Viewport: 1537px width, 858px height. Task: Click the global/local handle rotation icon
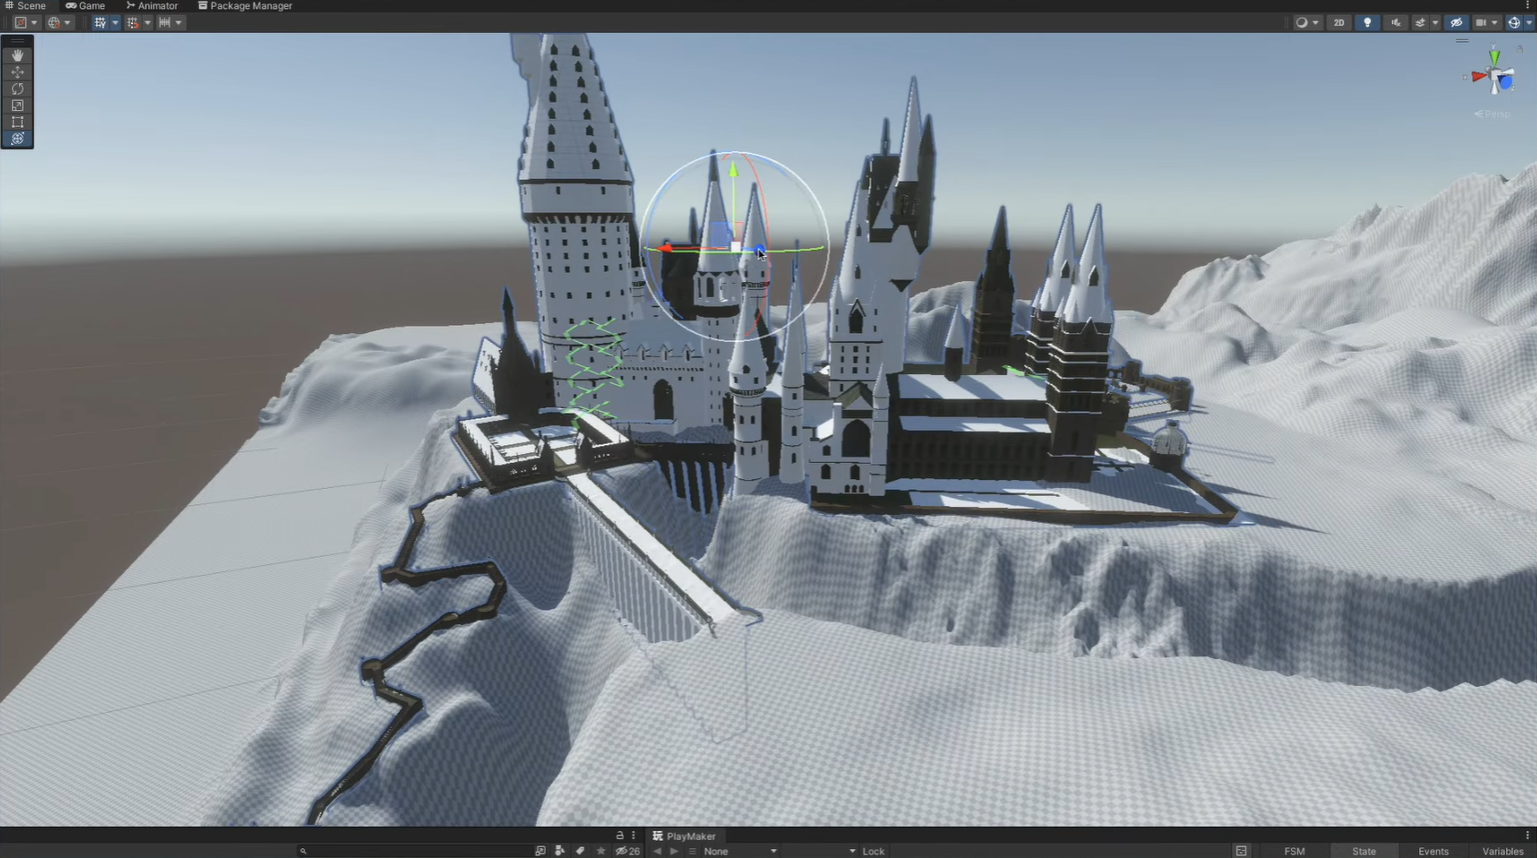(x=53, y=23)
